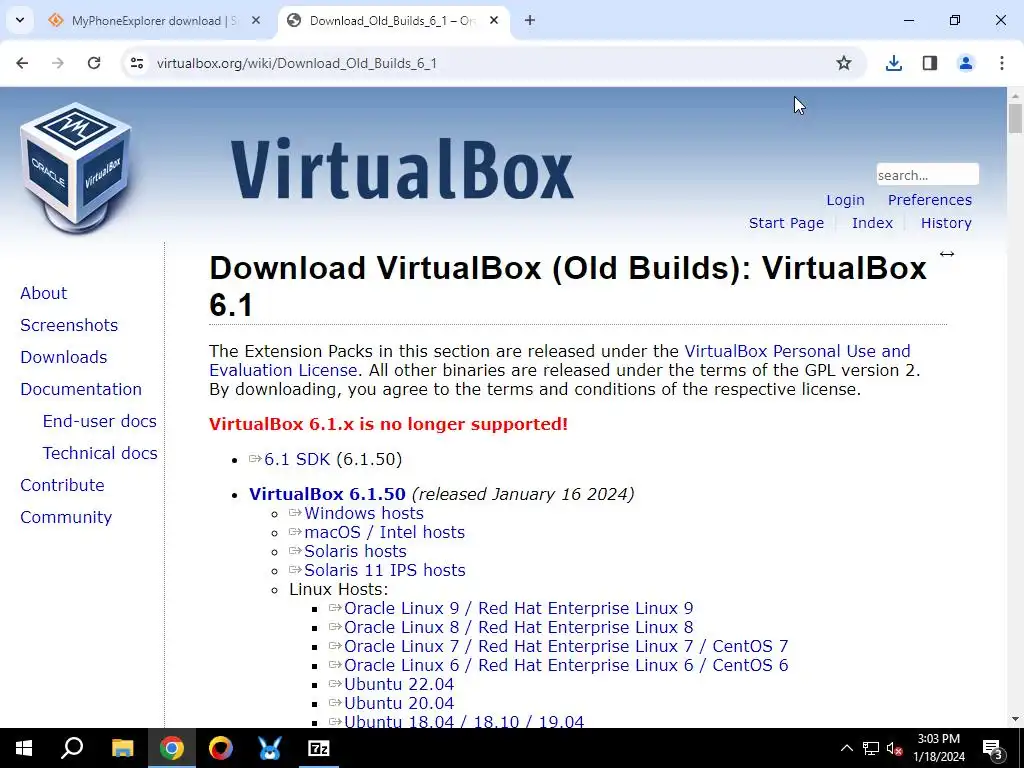
Task: Reload the current page
Action: click(94, 63)
